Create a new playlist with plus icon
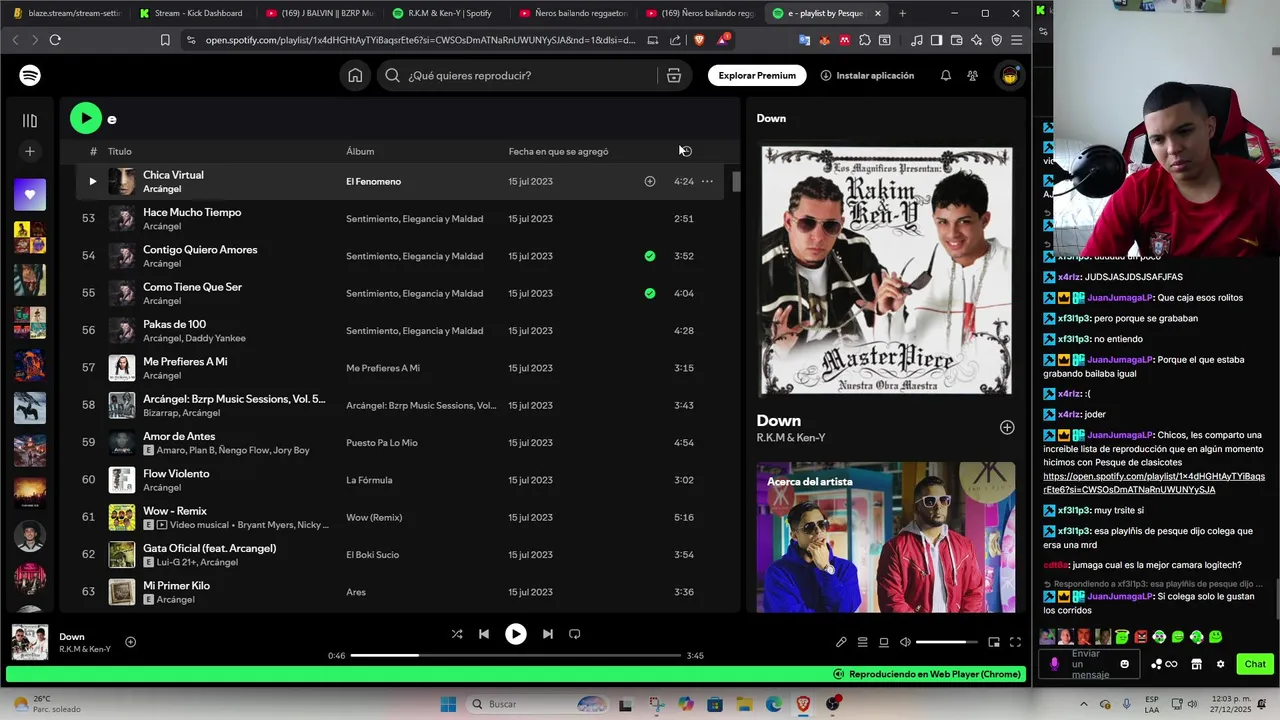 [x=30, y=151]
